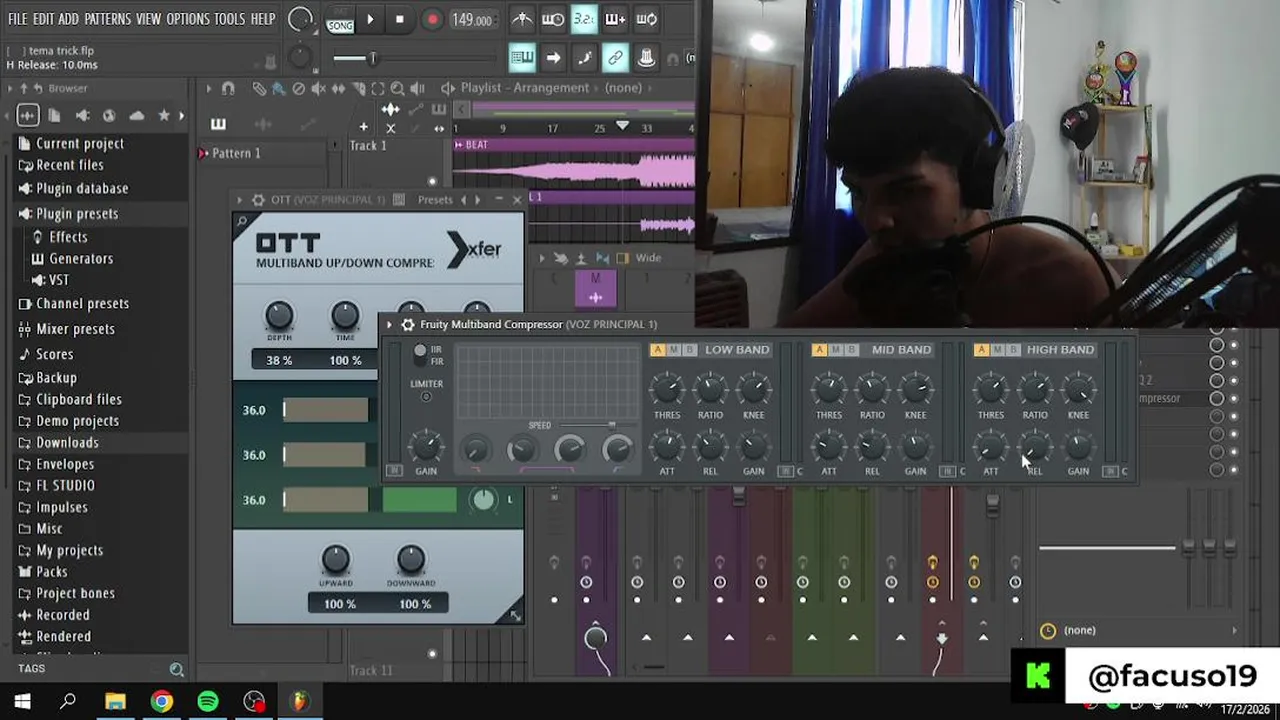Open the OPTIONS menu
1280x720 pixels.
click(188, 19)
